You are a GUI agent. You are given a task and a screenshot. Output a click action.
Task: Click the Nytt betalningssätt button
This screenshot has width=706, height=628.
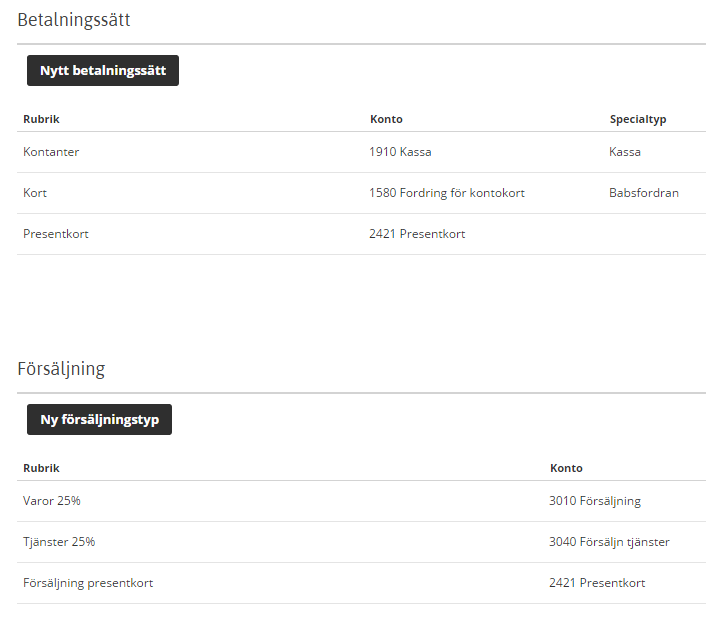point(103,71)
